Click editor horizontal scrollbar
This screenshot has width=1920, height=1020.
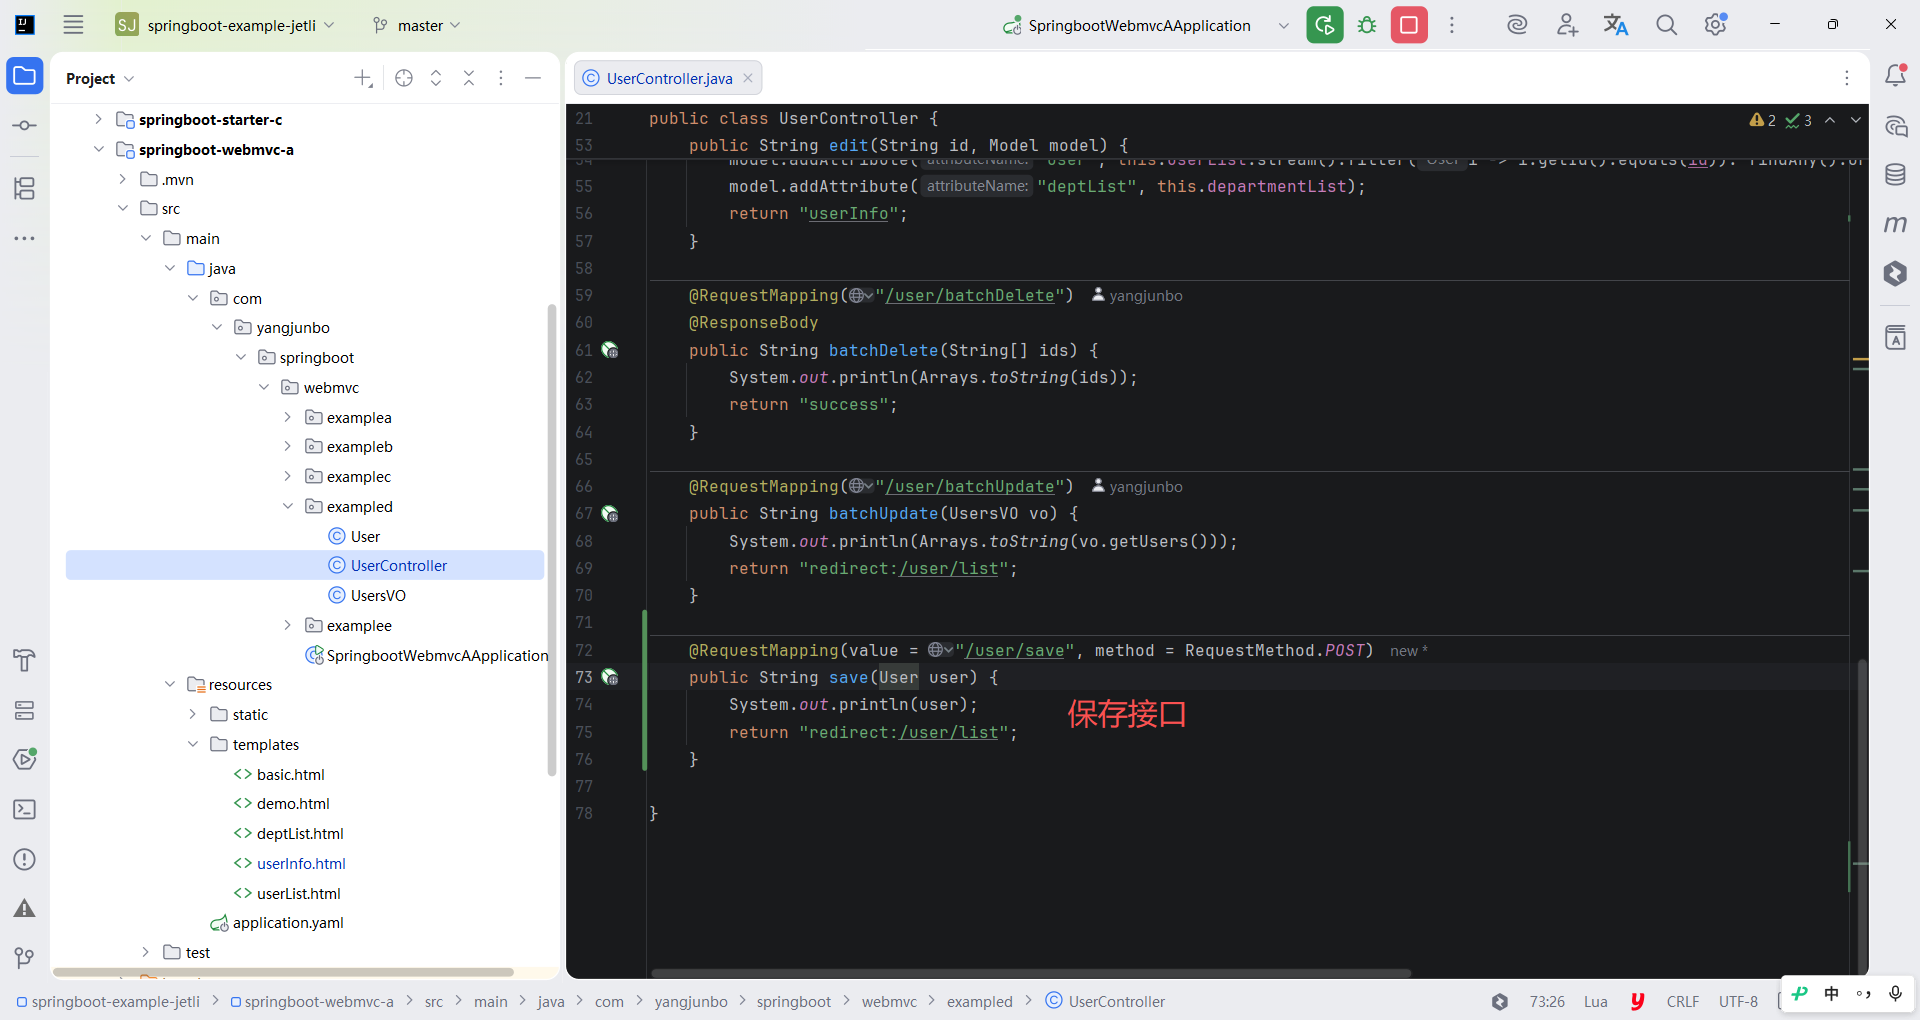click(x=1030, y=973)
